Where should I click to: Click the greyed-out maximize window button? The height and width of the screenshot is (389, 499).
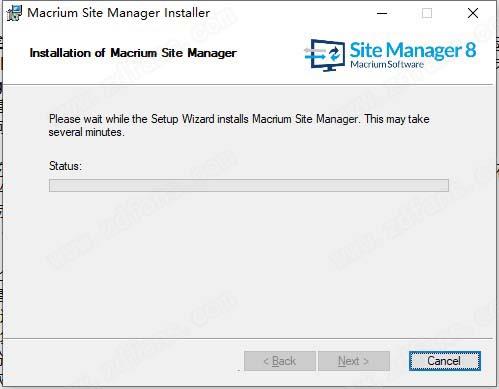pos(427,13)
